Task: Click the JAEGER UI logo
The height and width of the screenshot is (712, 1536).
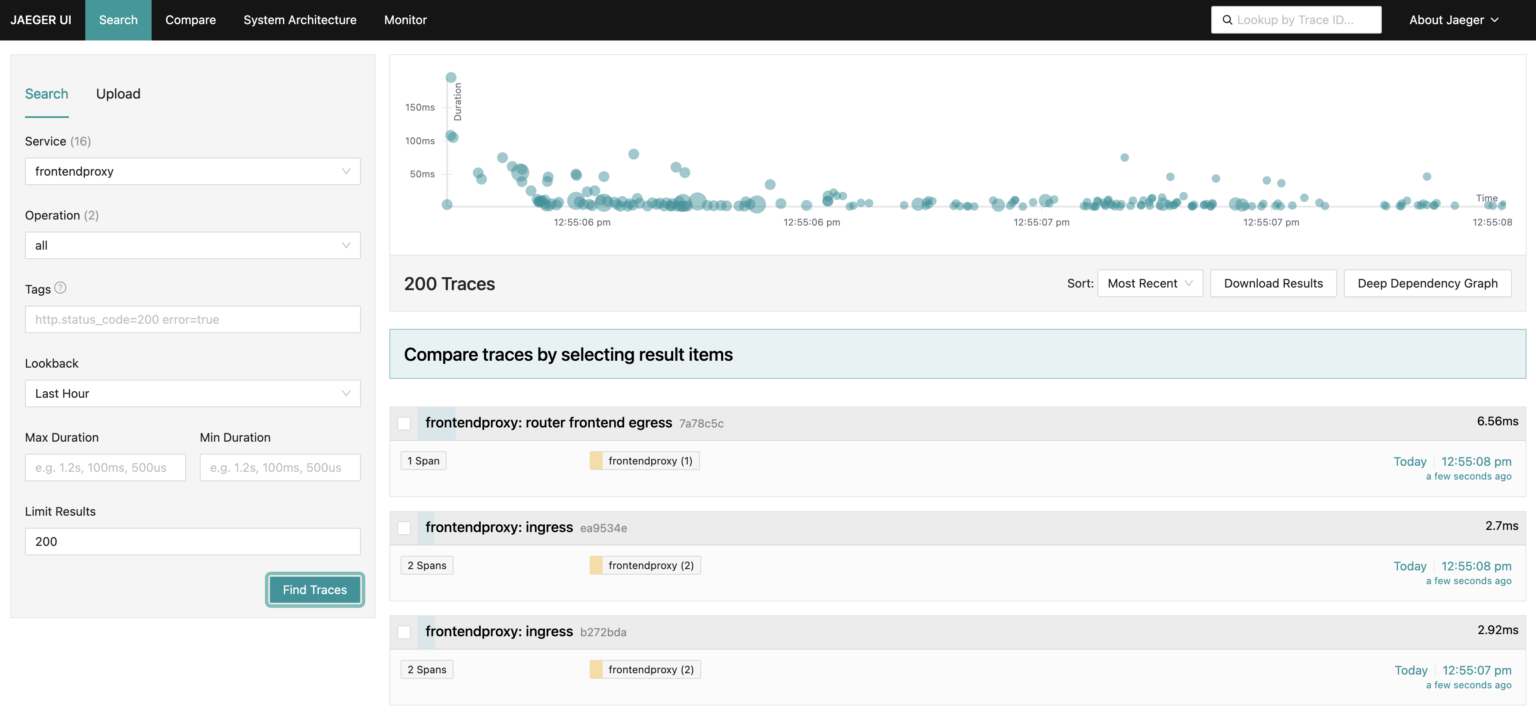Action: coord(41,19)
